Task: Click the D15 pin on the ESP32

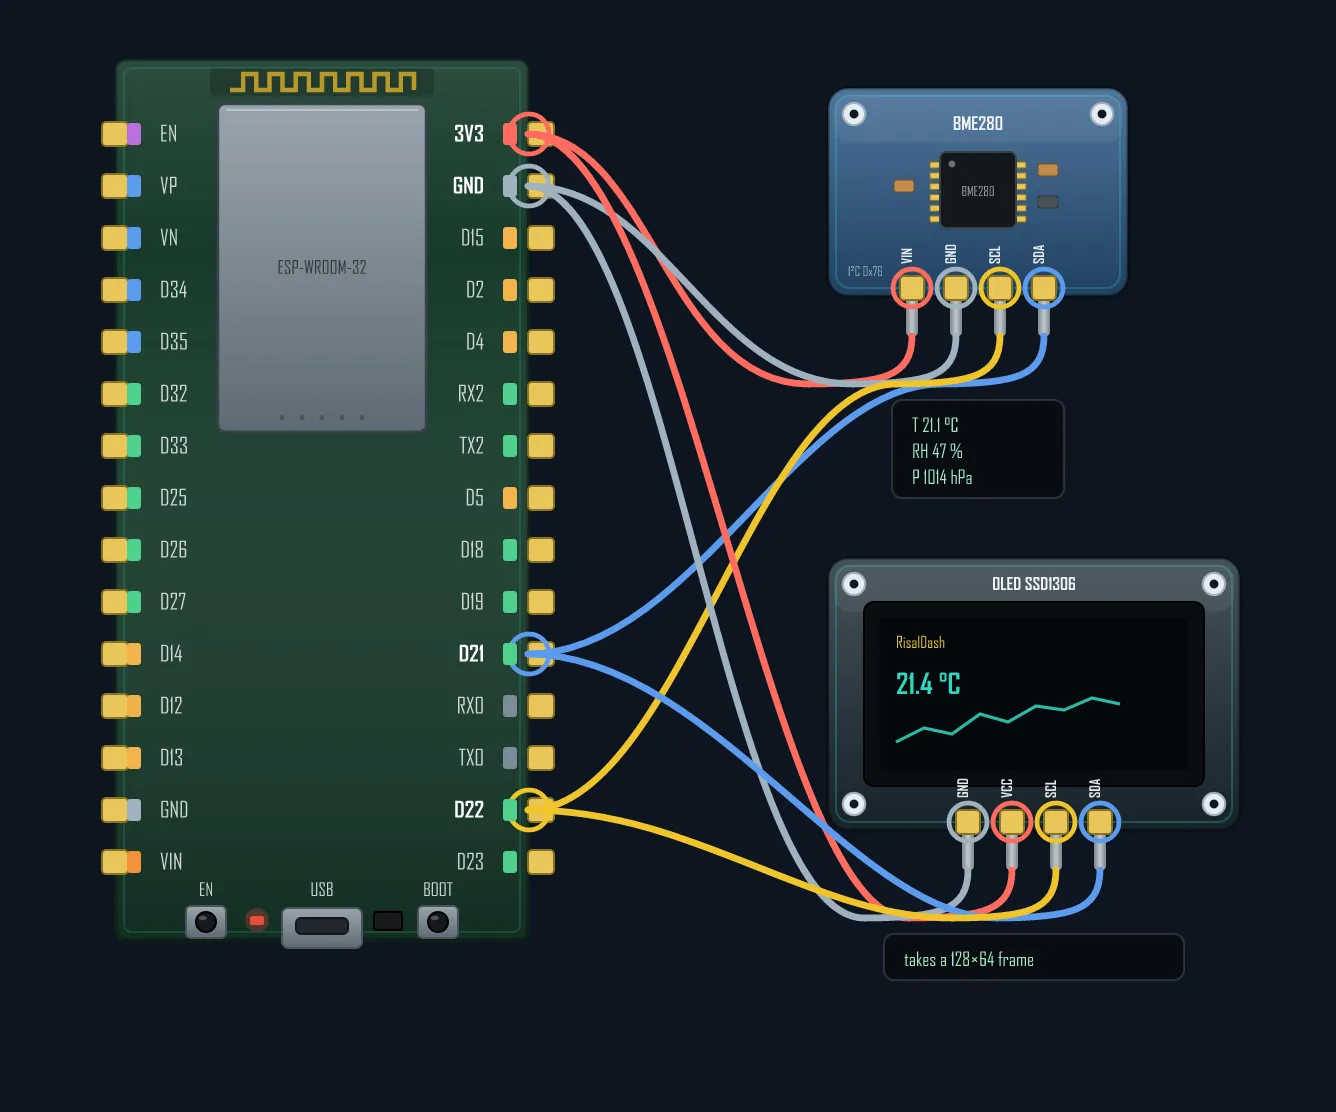Action: click(541, 237)
